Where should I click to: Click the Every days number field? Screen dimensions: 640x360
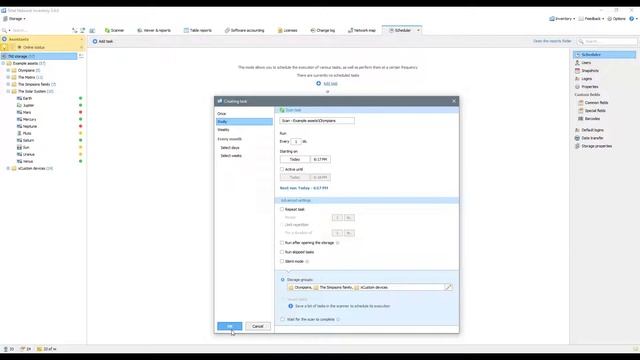click(296, 142)
